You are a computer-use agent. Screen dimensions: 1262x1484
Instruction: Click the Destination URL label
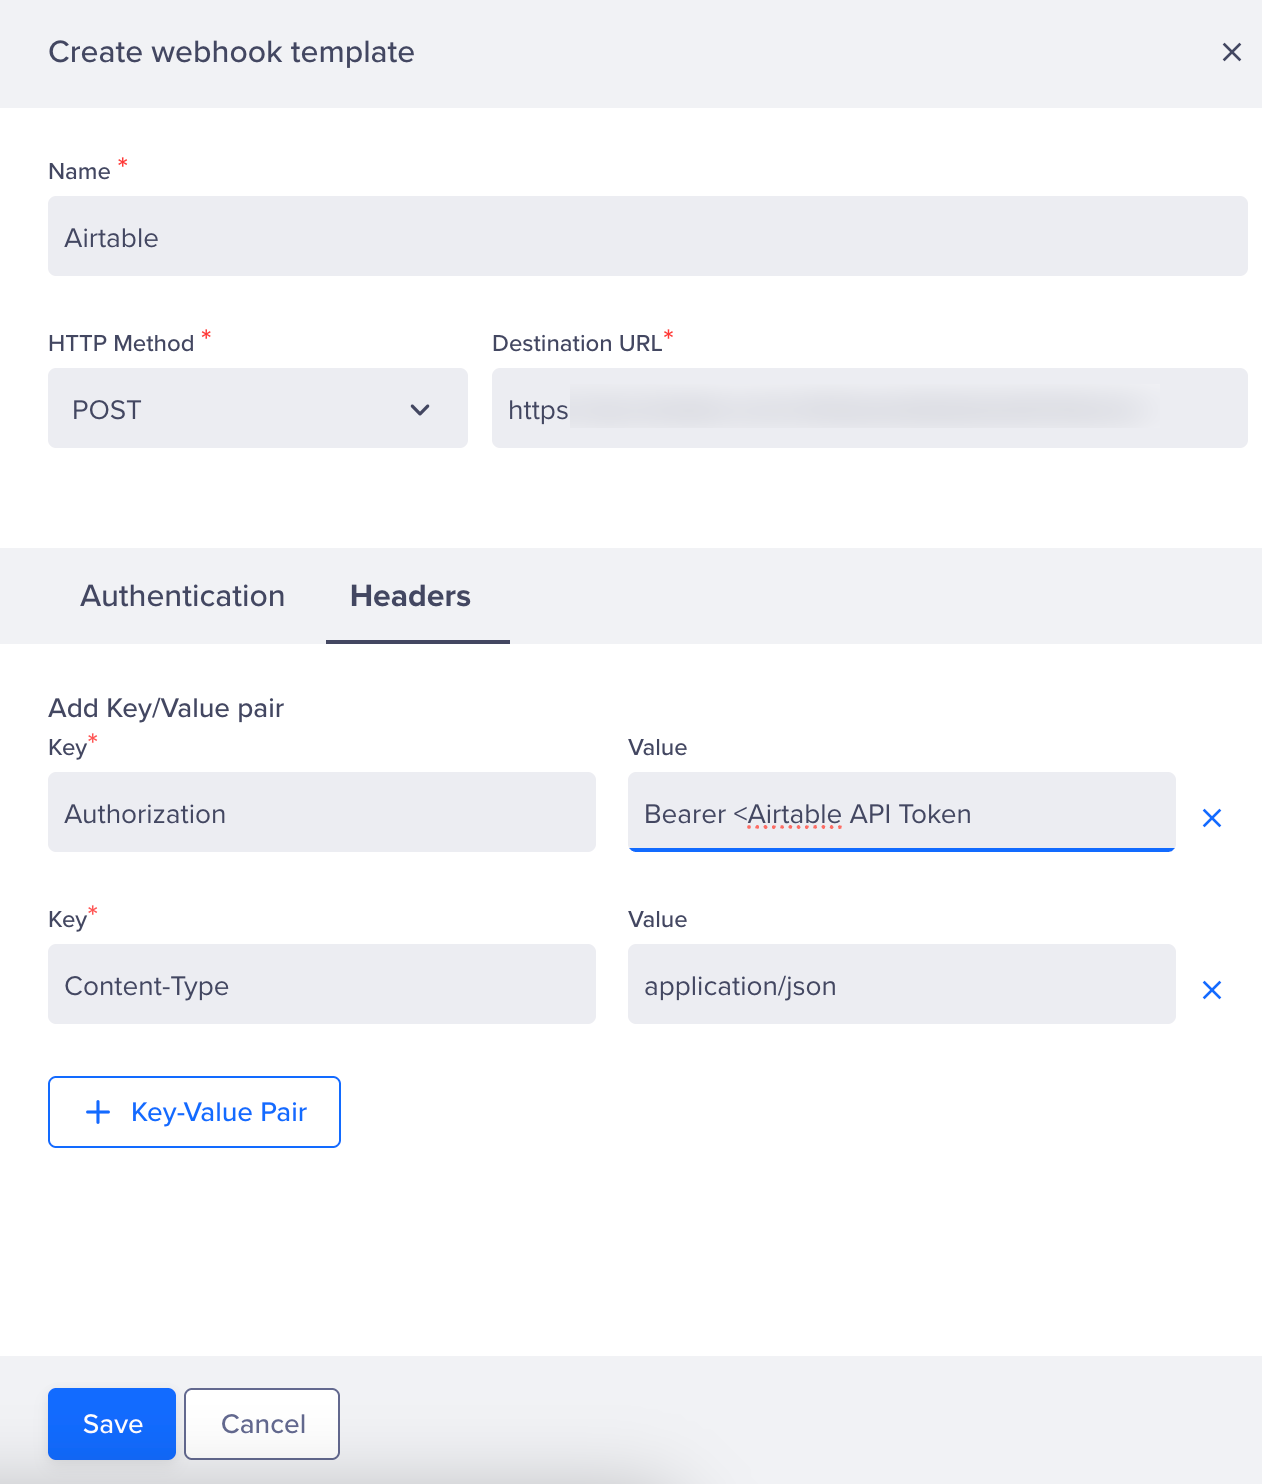click(577, 343)
